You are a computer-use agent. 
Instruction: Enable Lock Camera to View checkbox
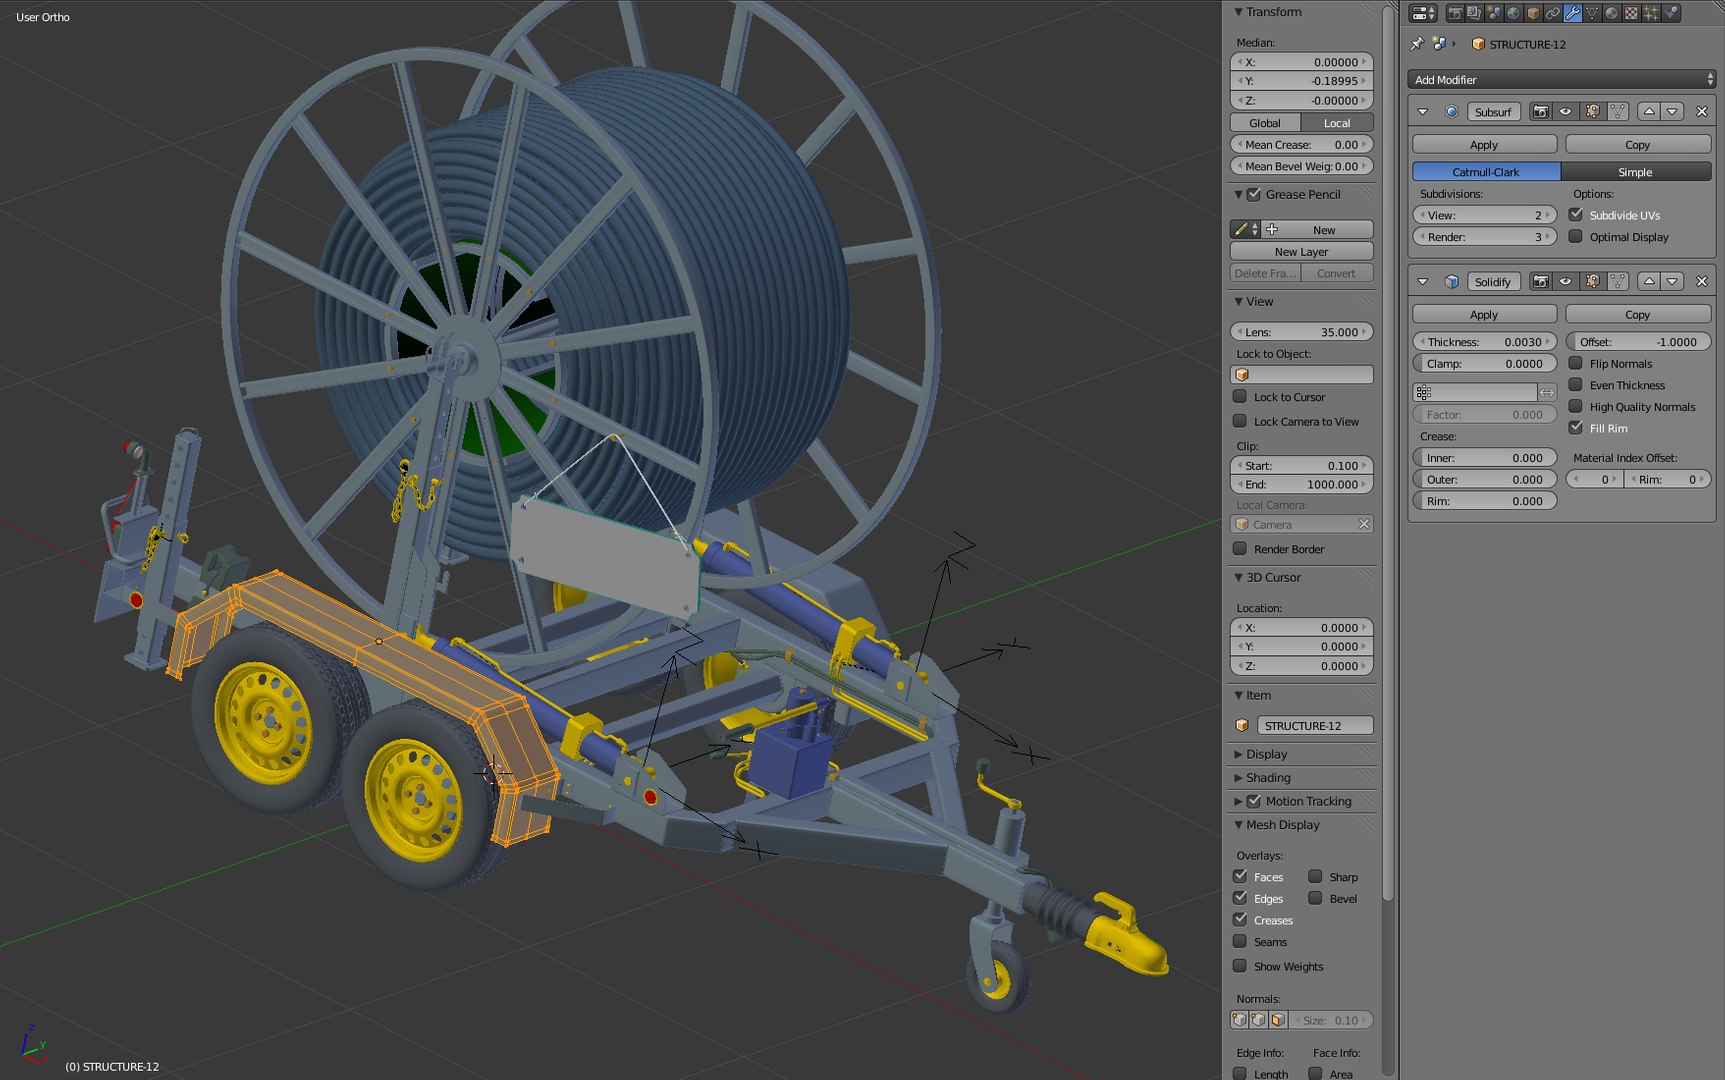coord(1240,421)
